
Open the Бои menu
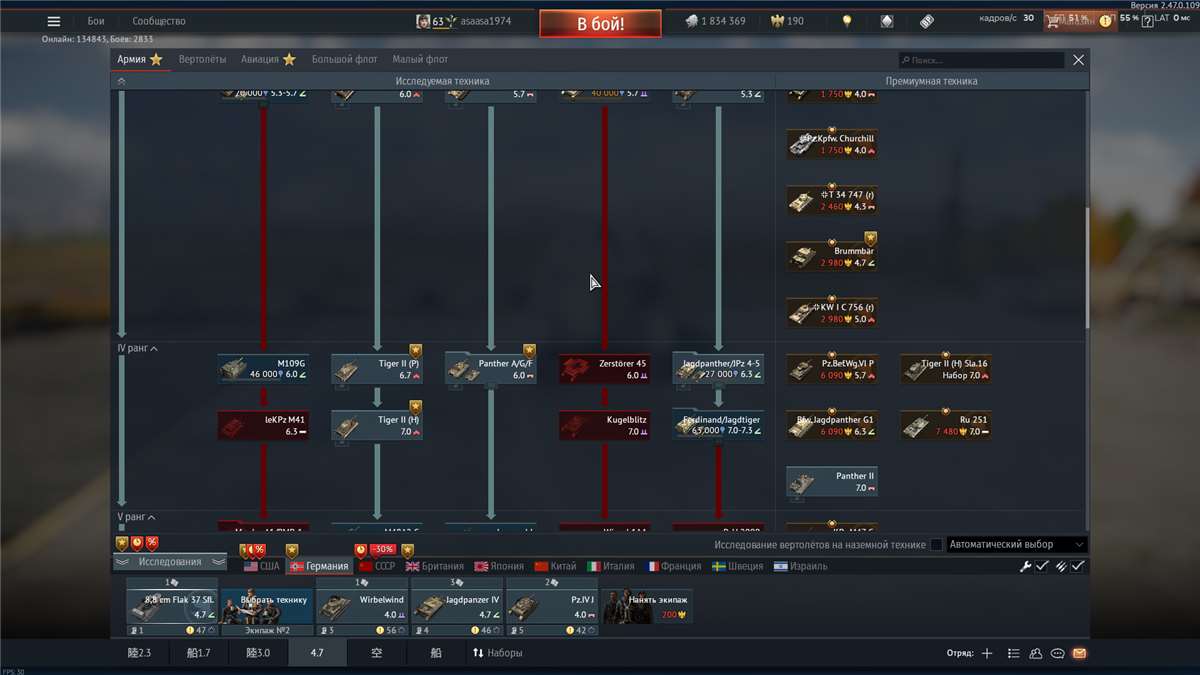click(x=96, y=21)
